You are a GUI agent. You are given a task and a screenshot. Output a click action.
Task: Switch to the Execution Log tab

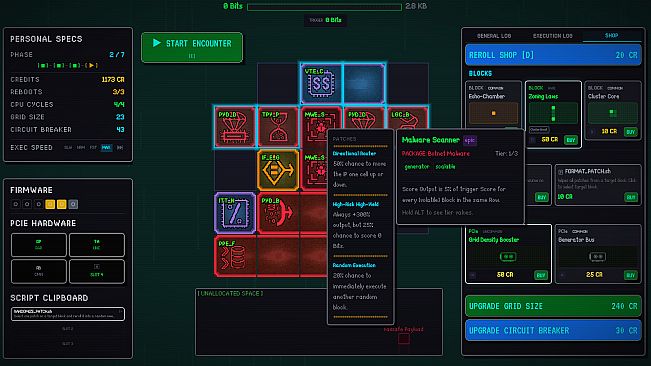[553, 36]
